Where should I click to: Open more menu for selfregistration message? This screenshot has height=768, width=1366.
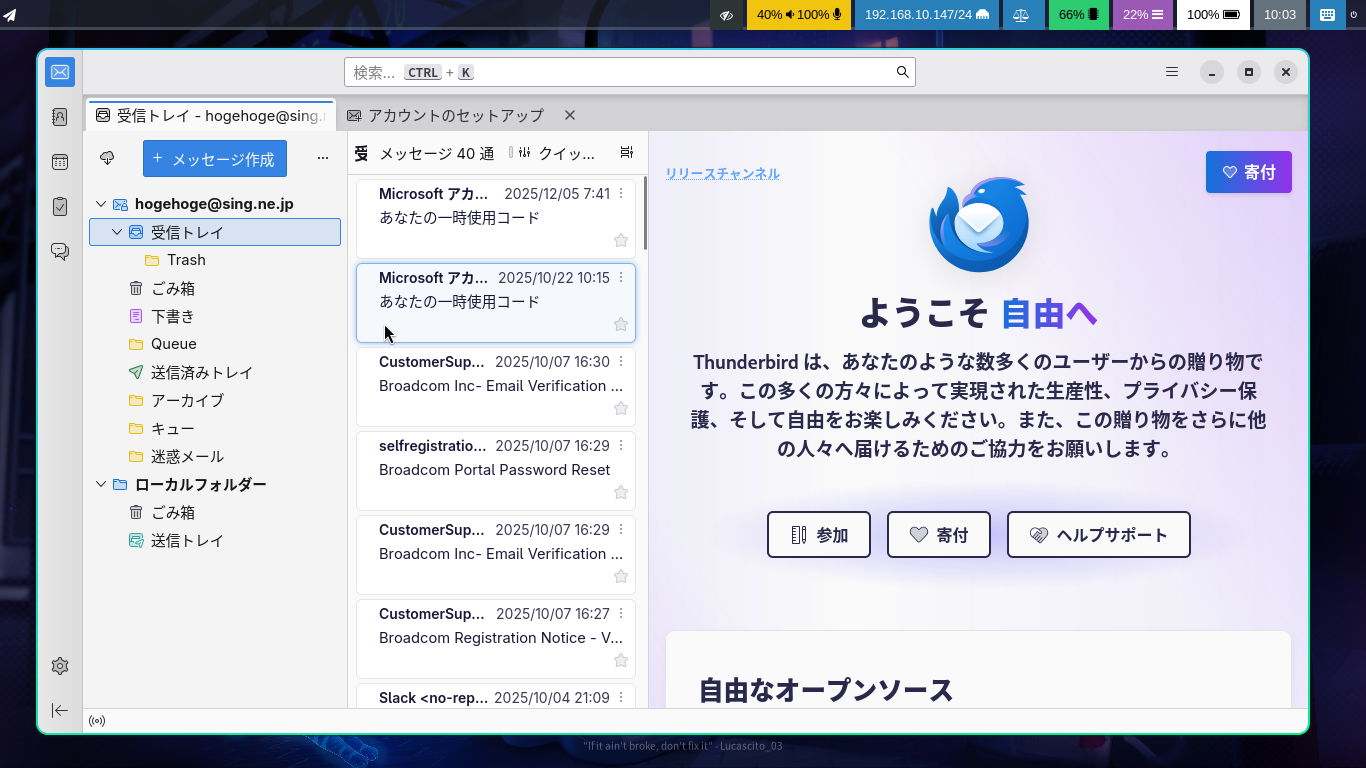pos(621,446)
